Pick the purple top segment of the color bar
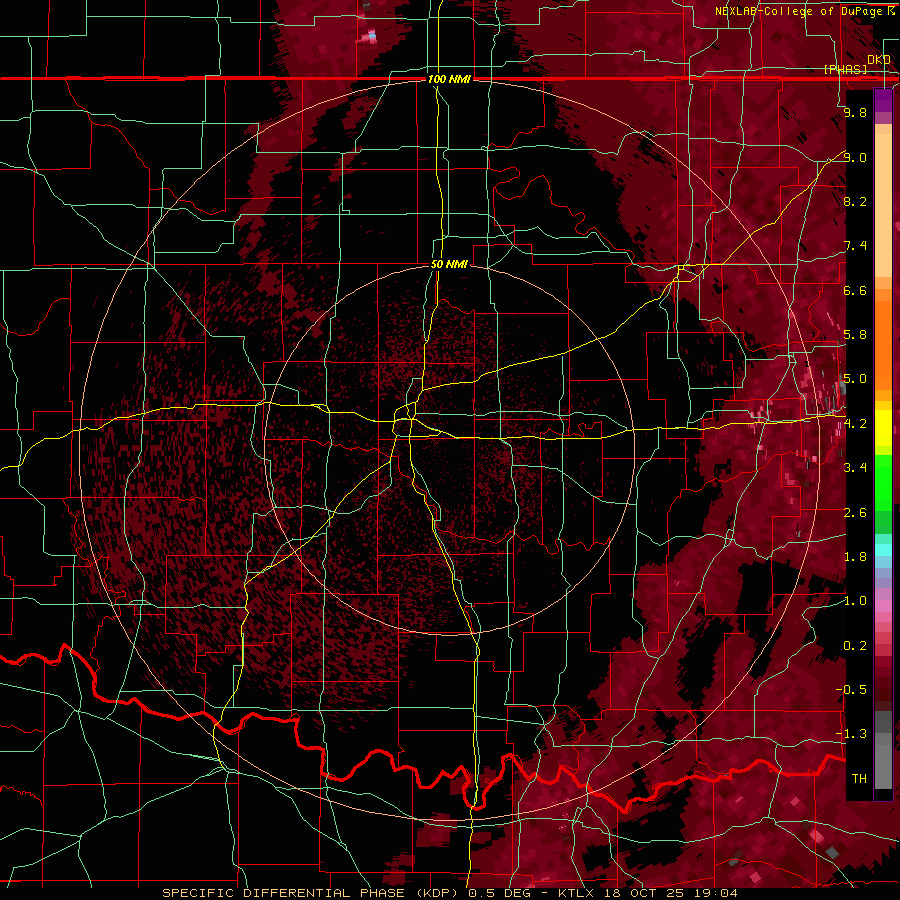Screen dimensions: 900x900 (883, 100)
